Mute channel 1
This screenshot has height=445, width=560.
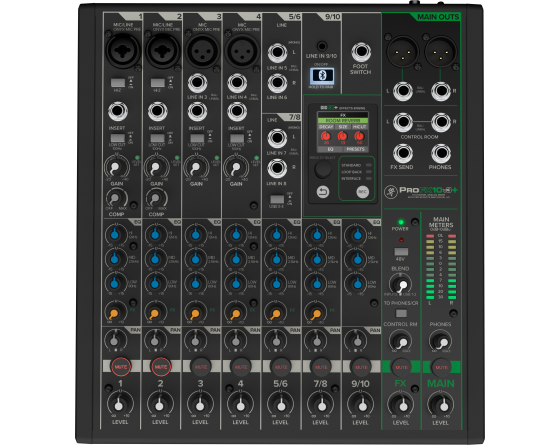coord(121,367)
